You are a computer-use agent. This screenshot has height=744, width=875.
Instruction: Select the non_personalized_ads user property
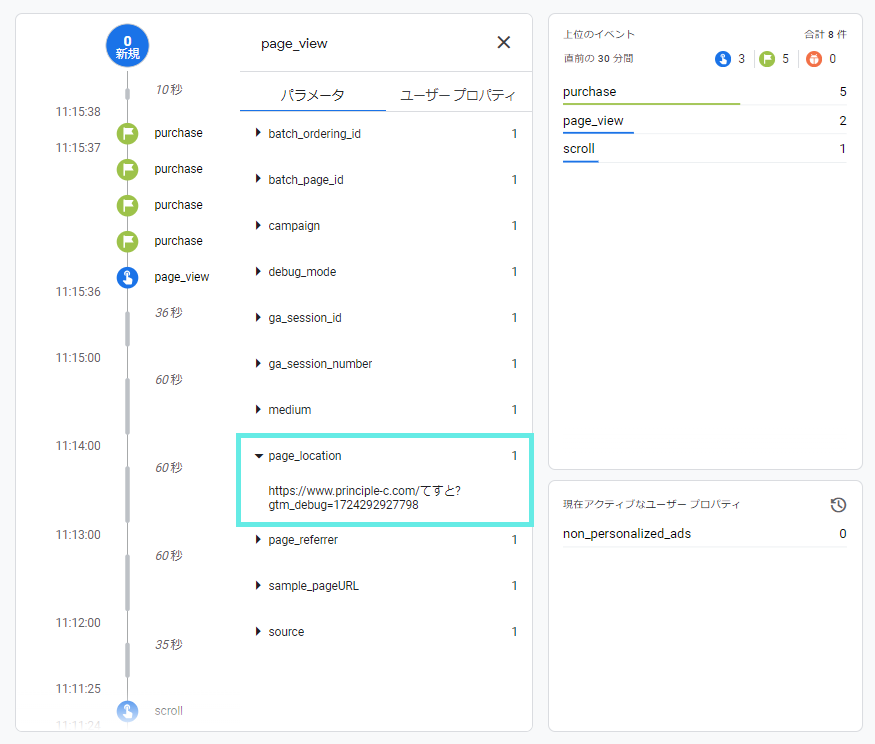(627, 534)
